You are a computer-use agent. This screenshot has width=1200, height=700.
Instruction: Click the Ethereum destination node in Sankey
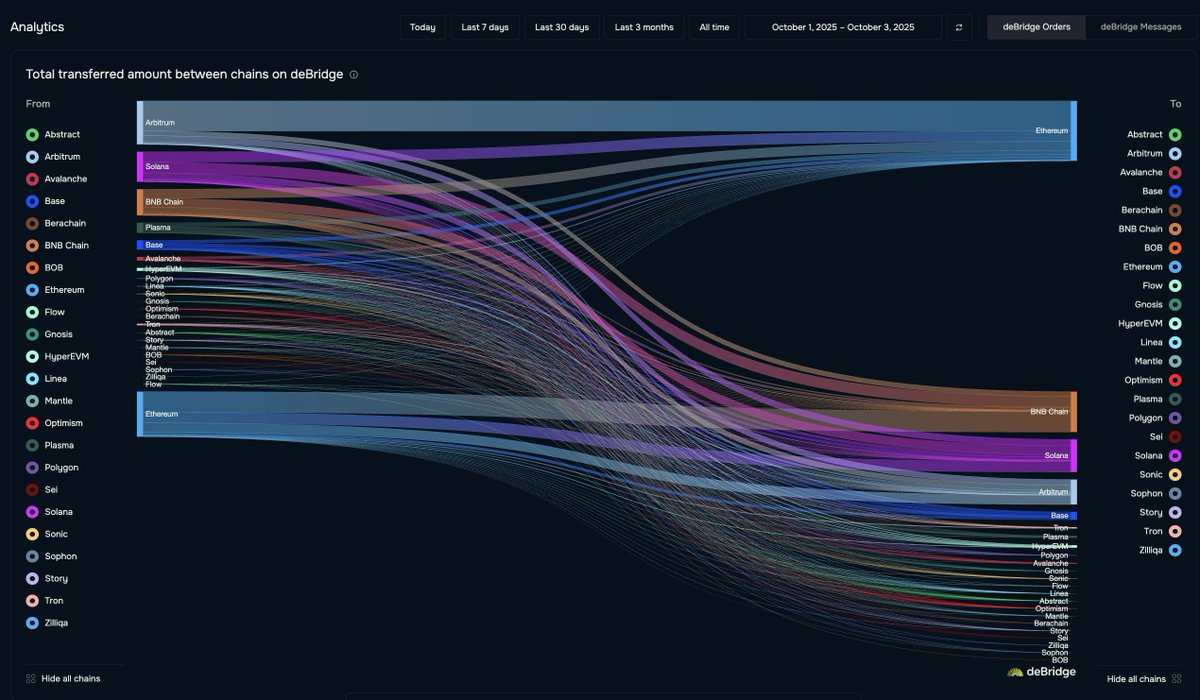[1074, 130]
